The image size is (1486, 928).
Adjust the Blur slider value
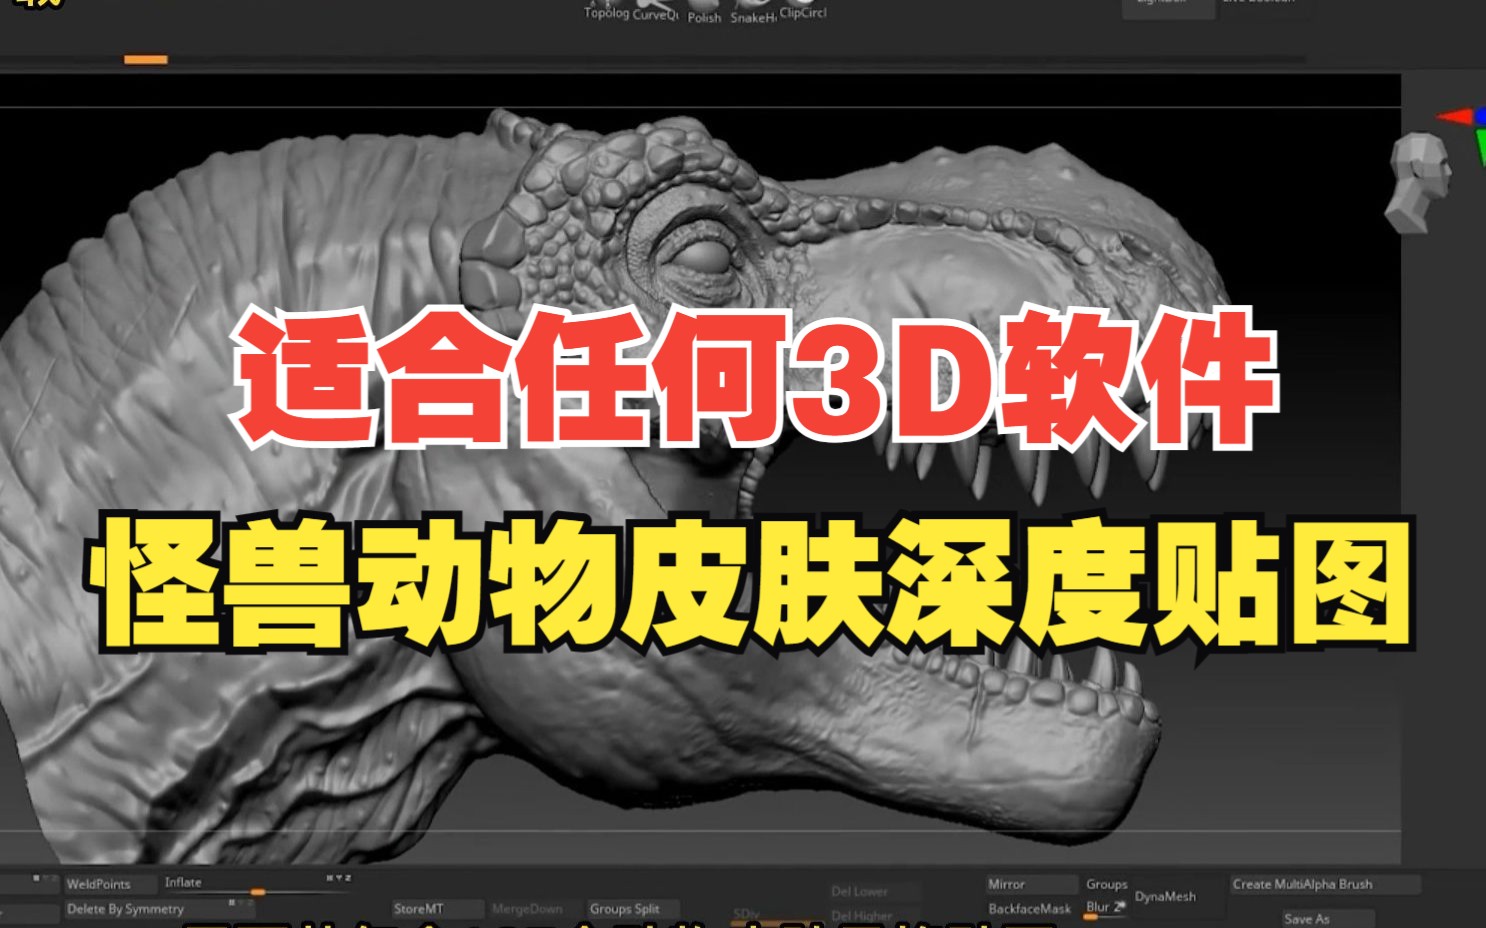pos(1102,905)
